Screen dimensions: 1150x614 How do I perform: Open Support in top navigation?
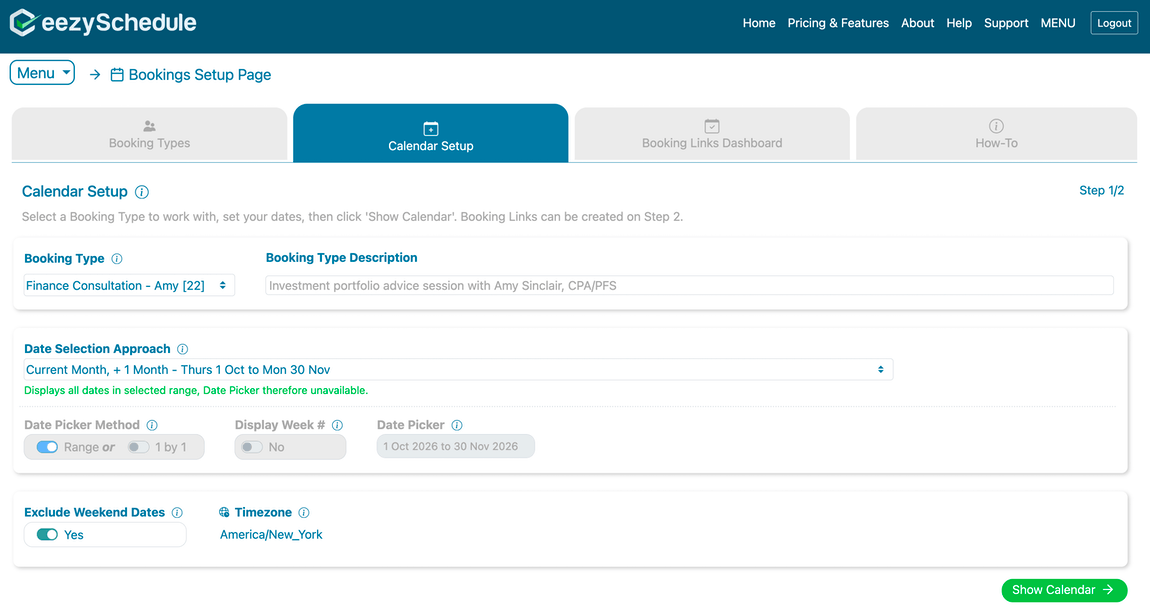click(x=1006, y=23)
